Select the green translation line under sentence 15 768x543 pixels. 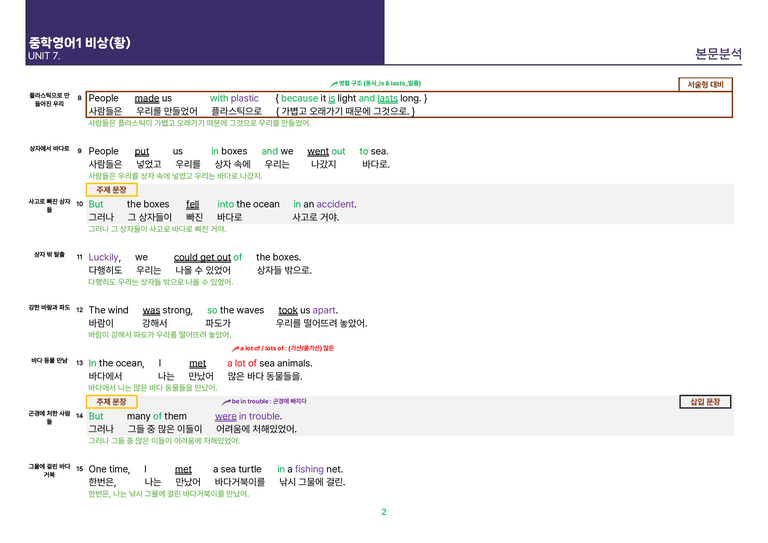[168, 494]
